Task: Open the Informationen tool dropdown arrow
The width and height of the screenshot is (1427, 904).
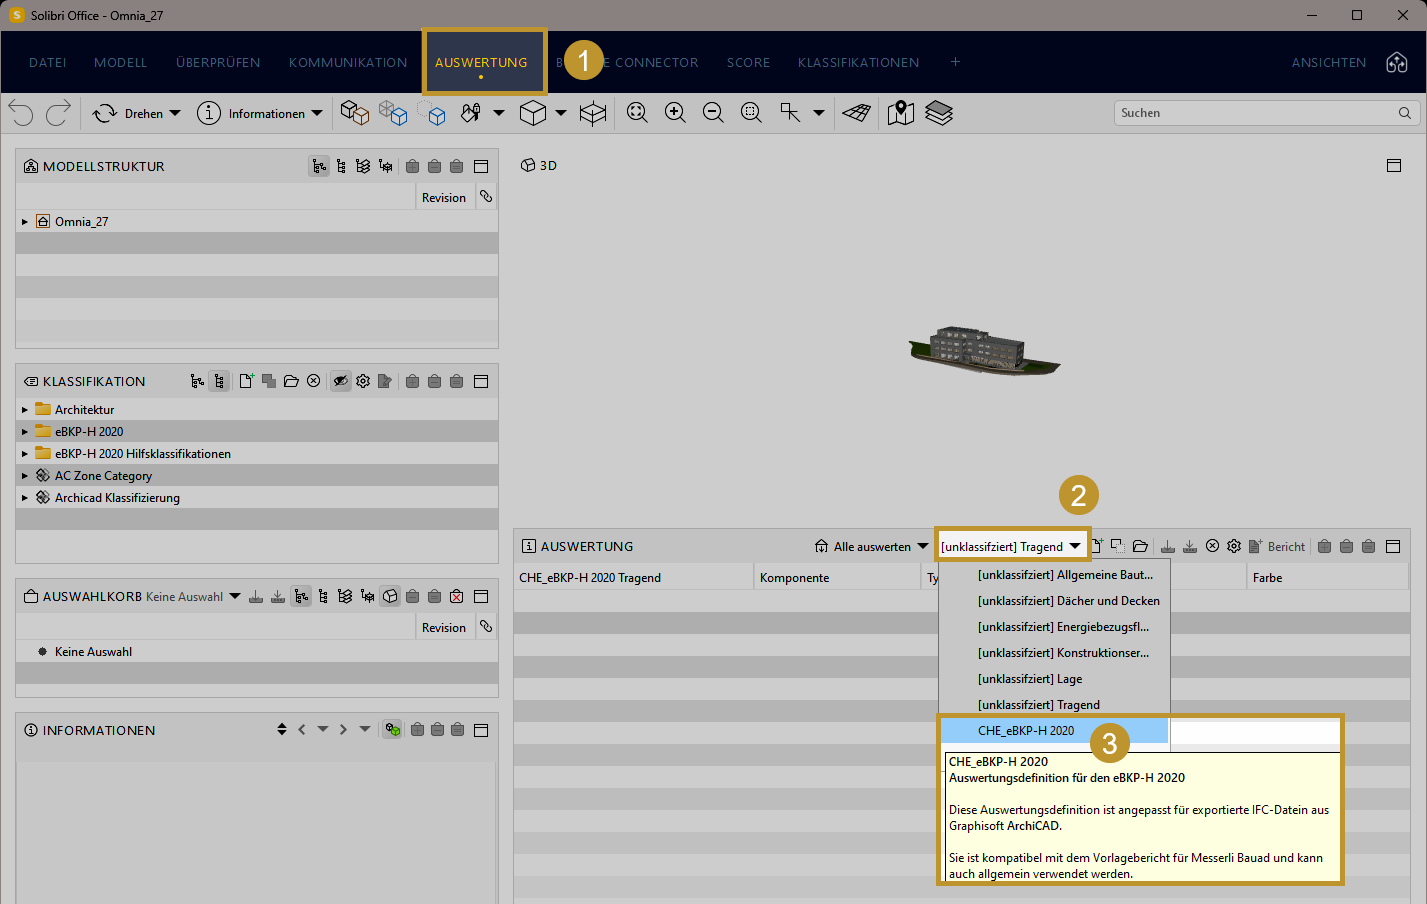Action: [x=317, y=113]
